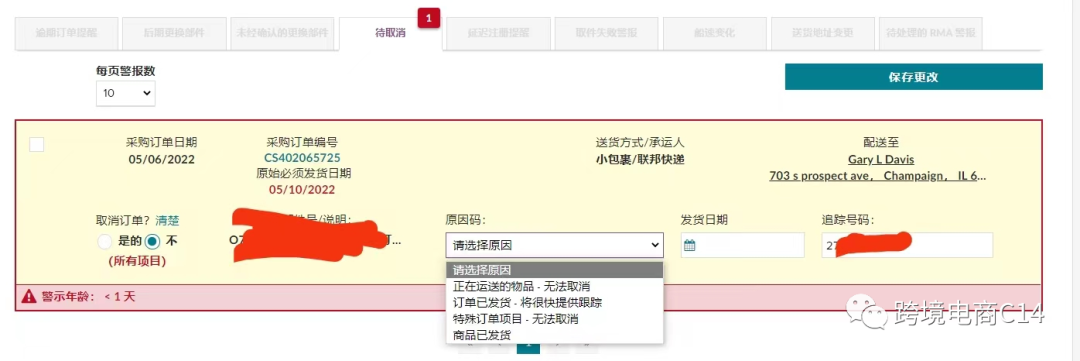
Task: Choose 请选择原因 placeholder in the list
Action: tap(554, 269)
